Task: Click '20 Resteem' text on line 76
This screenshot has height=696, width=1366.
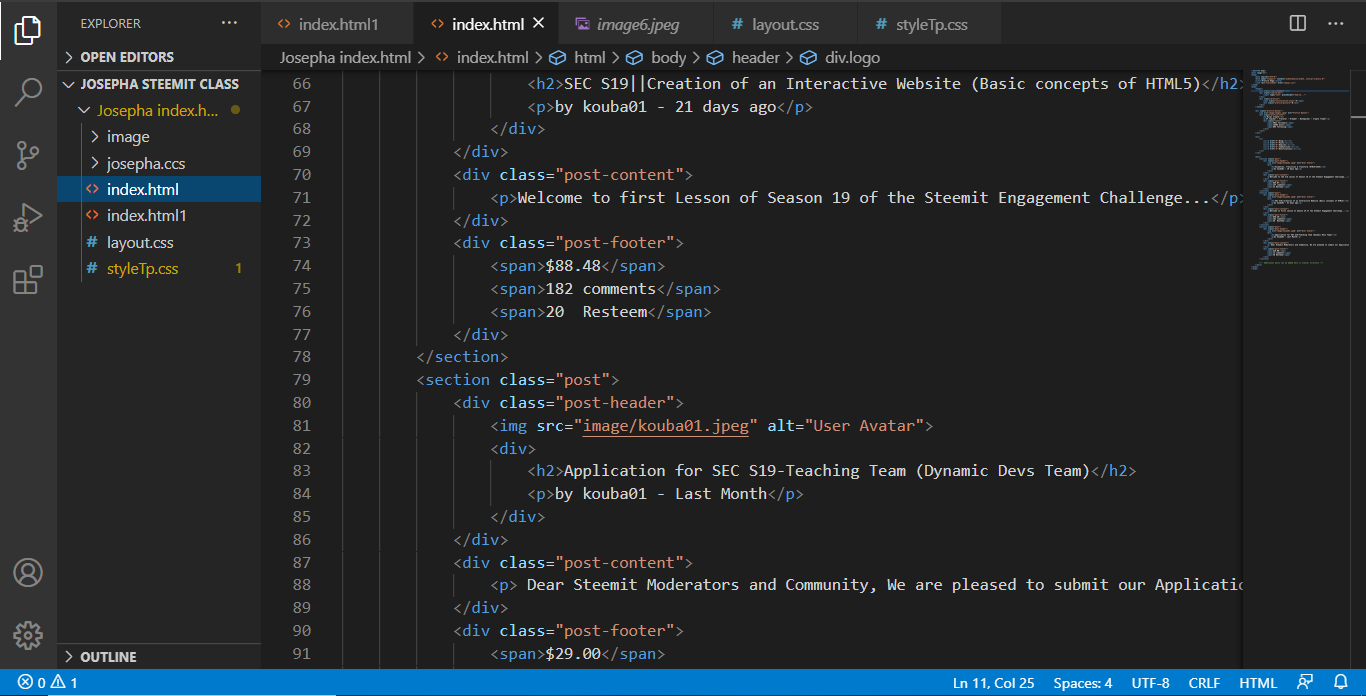Action: 597,311
